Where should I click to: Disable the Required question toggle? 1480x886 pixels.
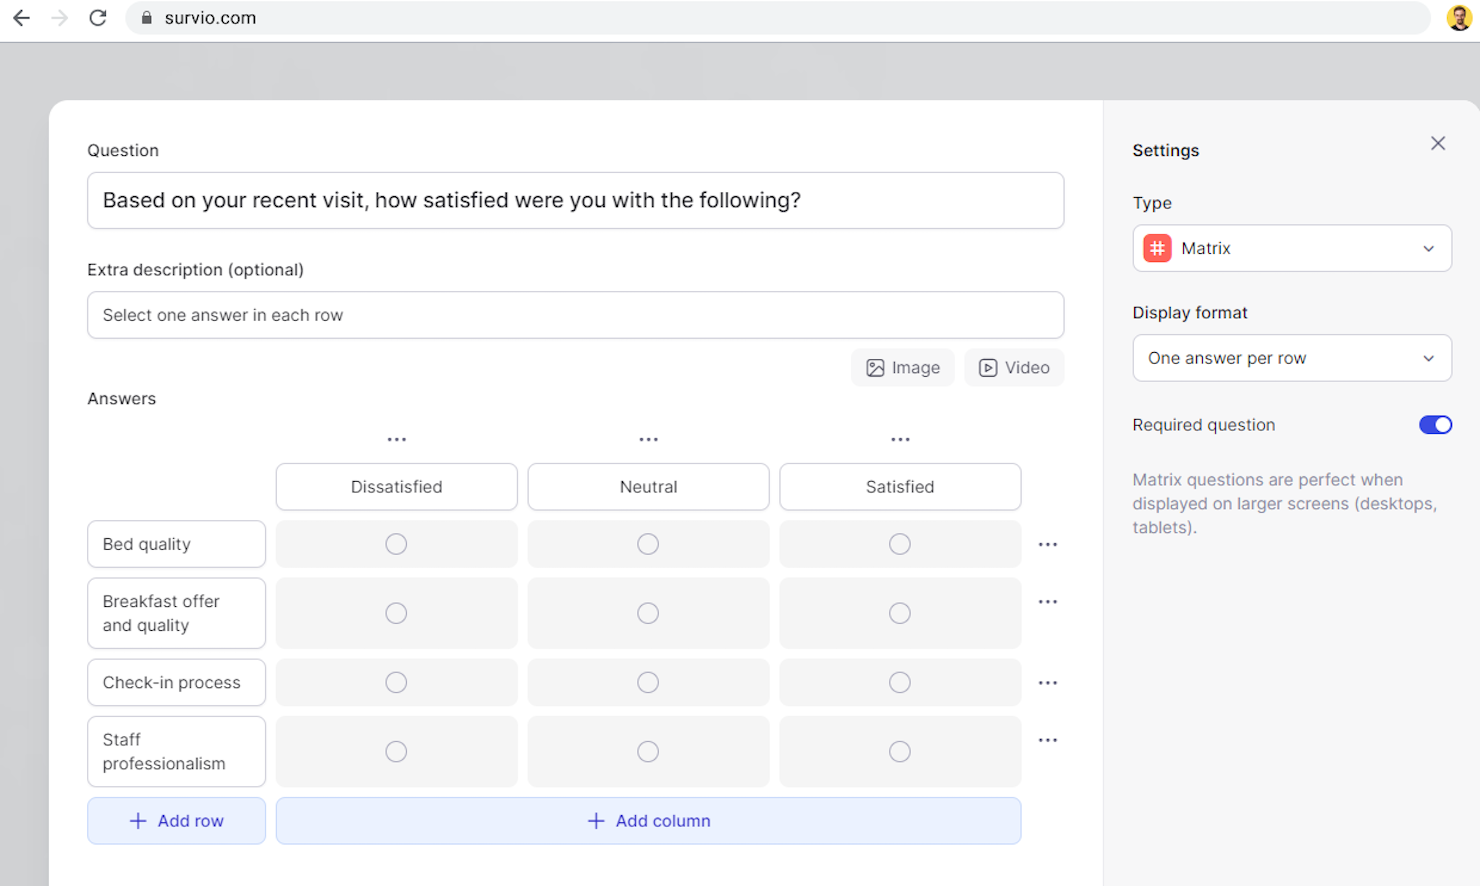tap(1435, 424)
